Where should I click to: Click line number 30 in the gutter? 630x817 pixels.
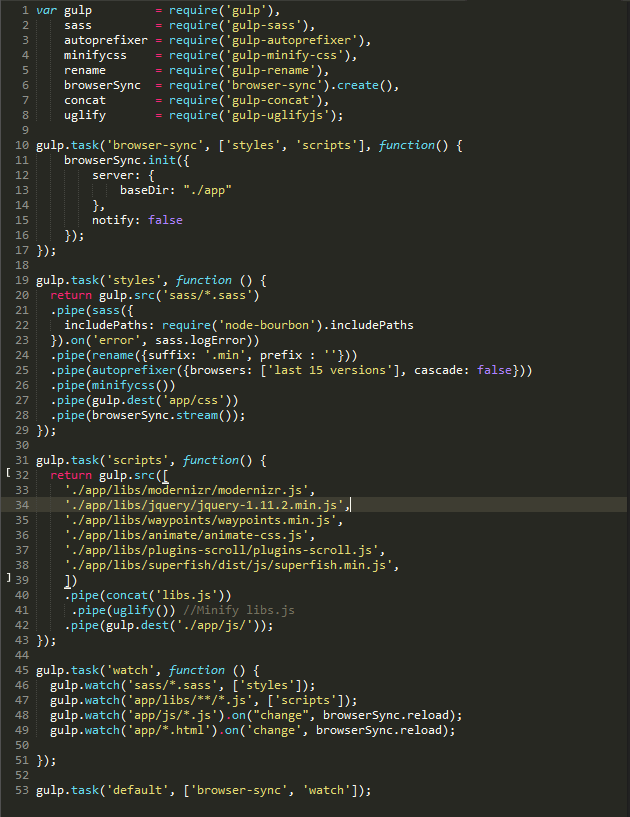[22, 445]
